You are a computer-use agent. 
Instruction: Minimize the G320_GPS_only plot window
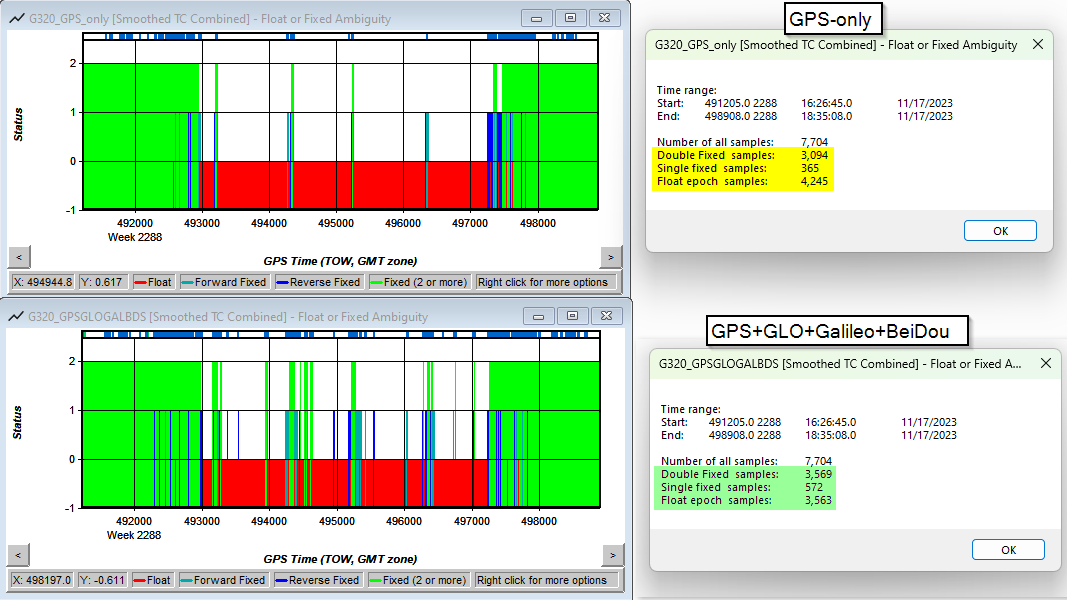(537, 18)
